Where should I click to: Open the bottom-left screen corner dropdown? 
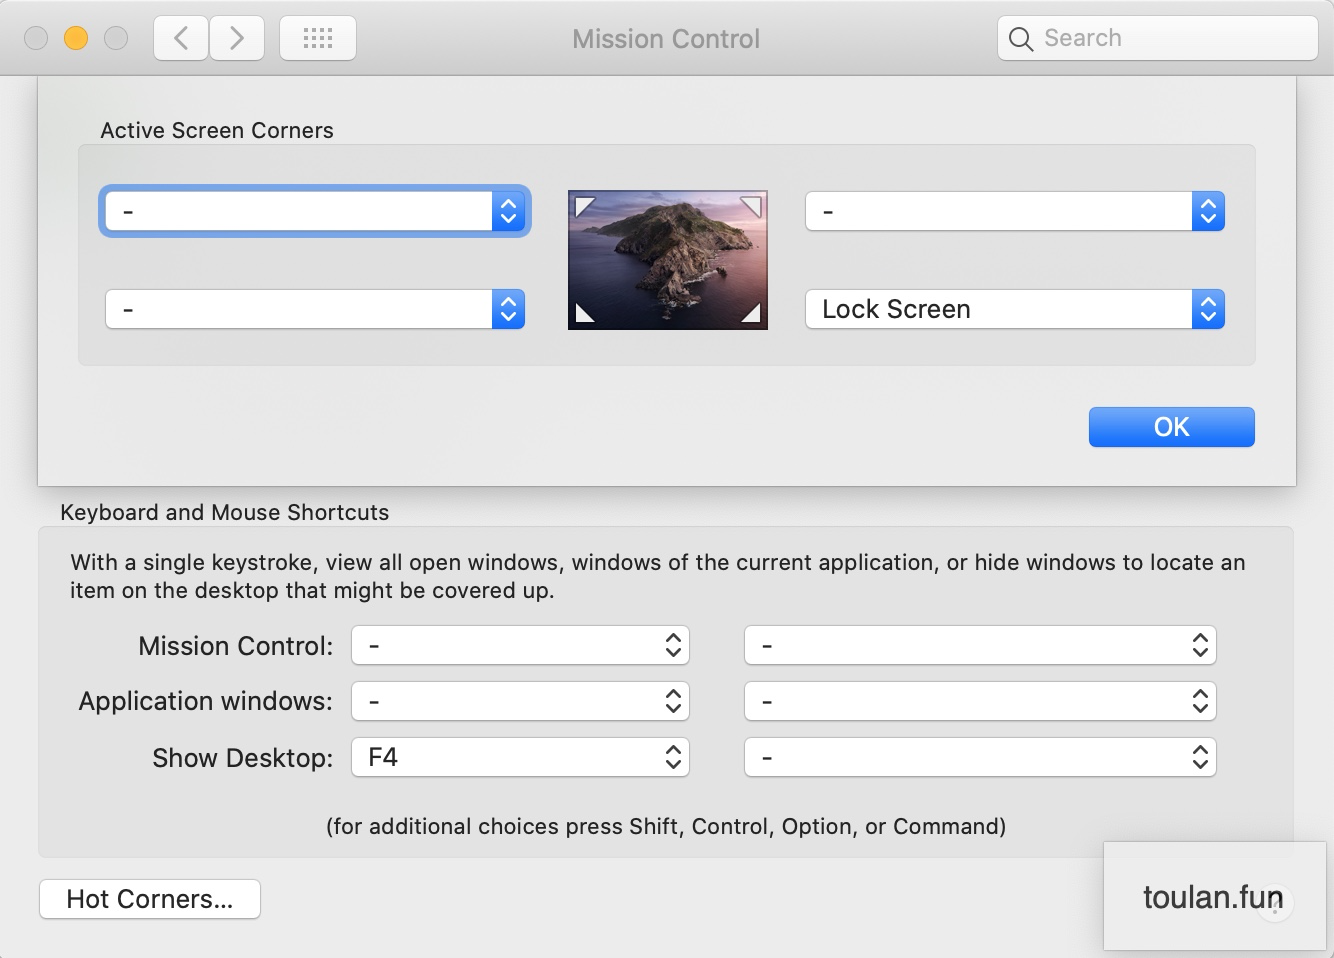(315, 309)
